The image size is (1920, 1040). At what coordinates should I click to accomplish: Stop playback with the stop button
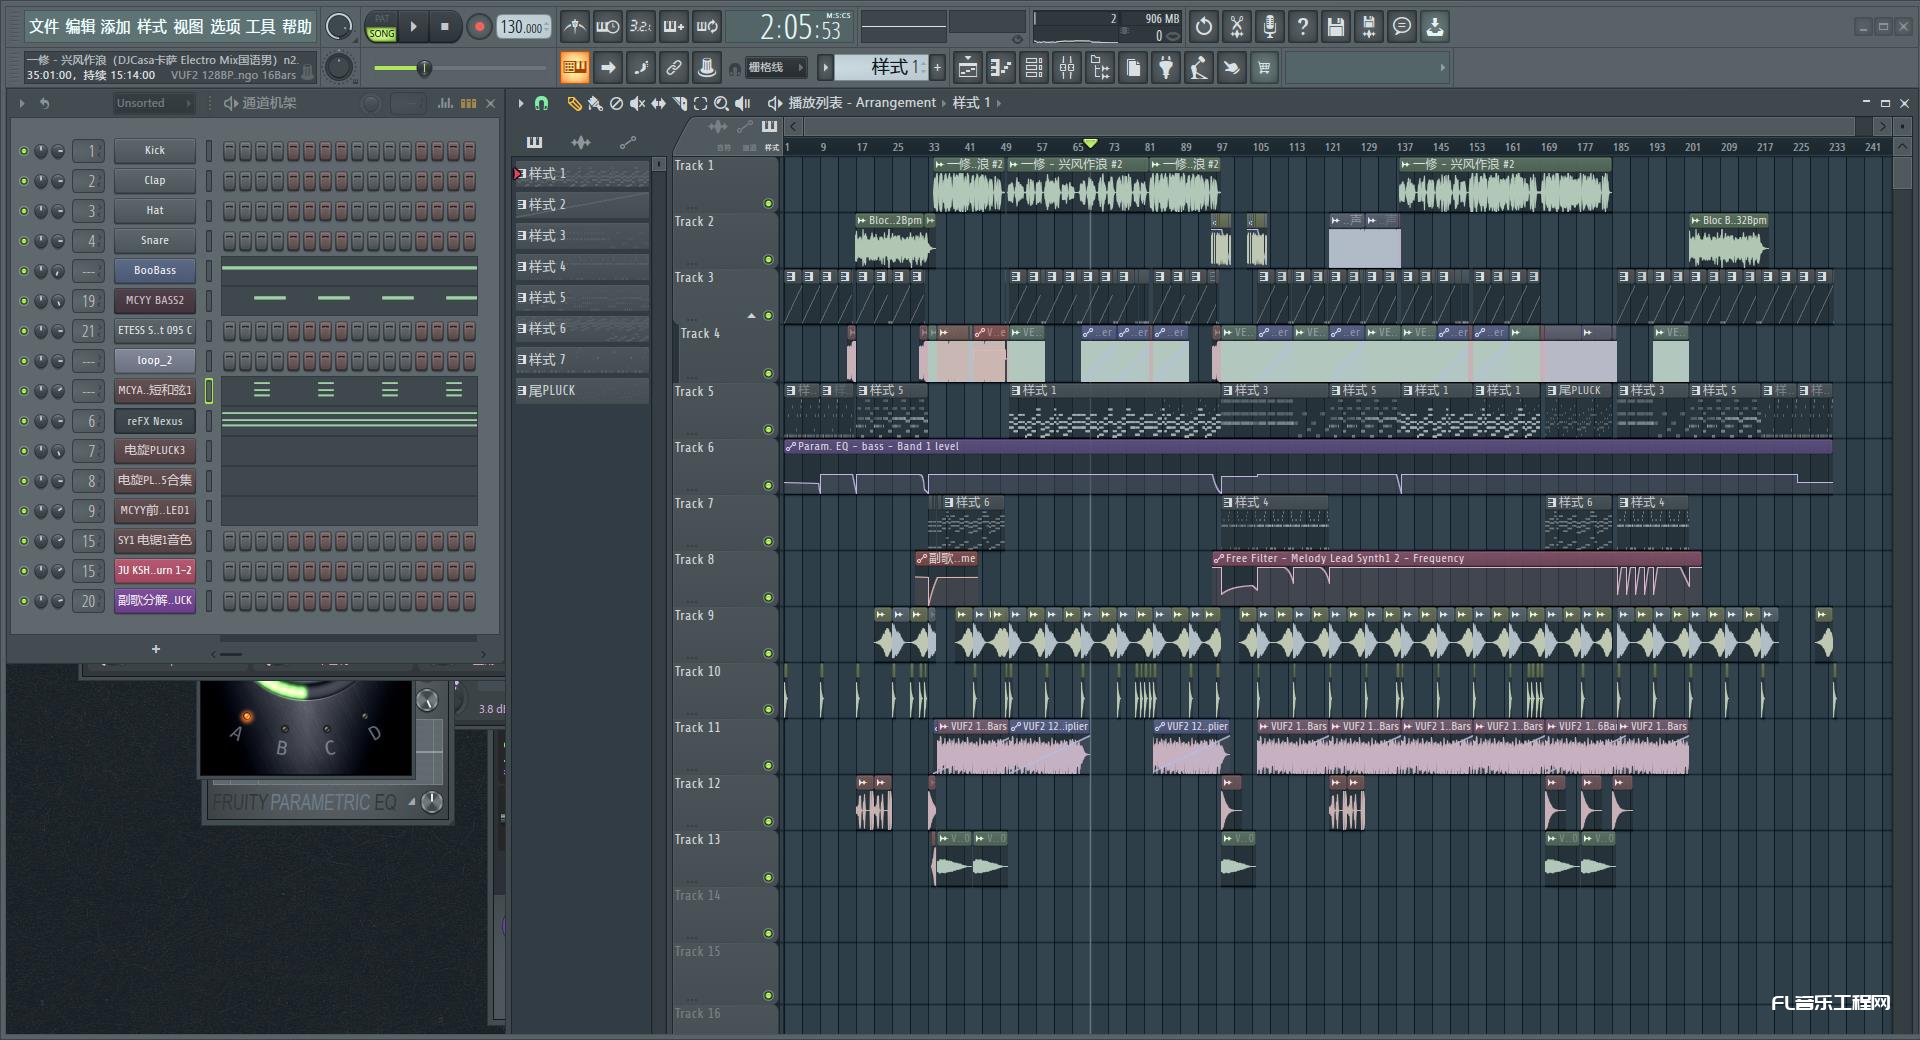445,27
